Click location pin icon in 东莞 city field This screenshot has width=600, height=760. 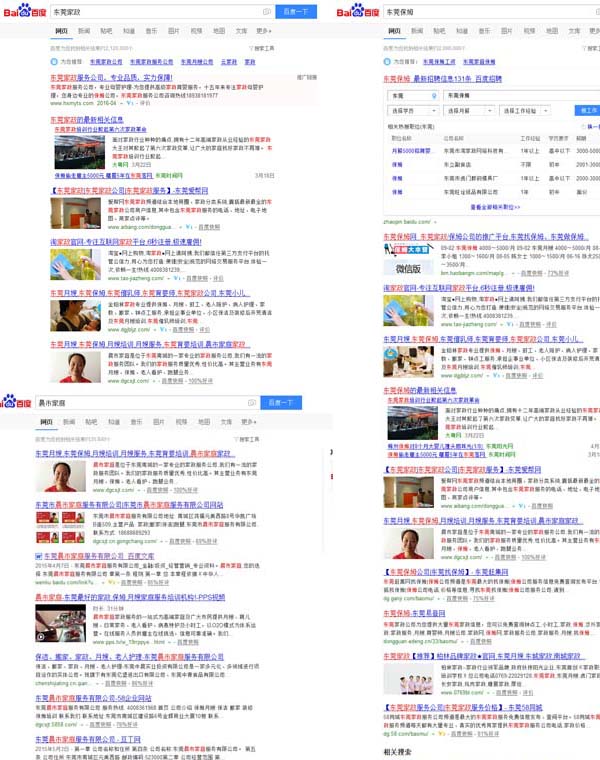[434, 96]
